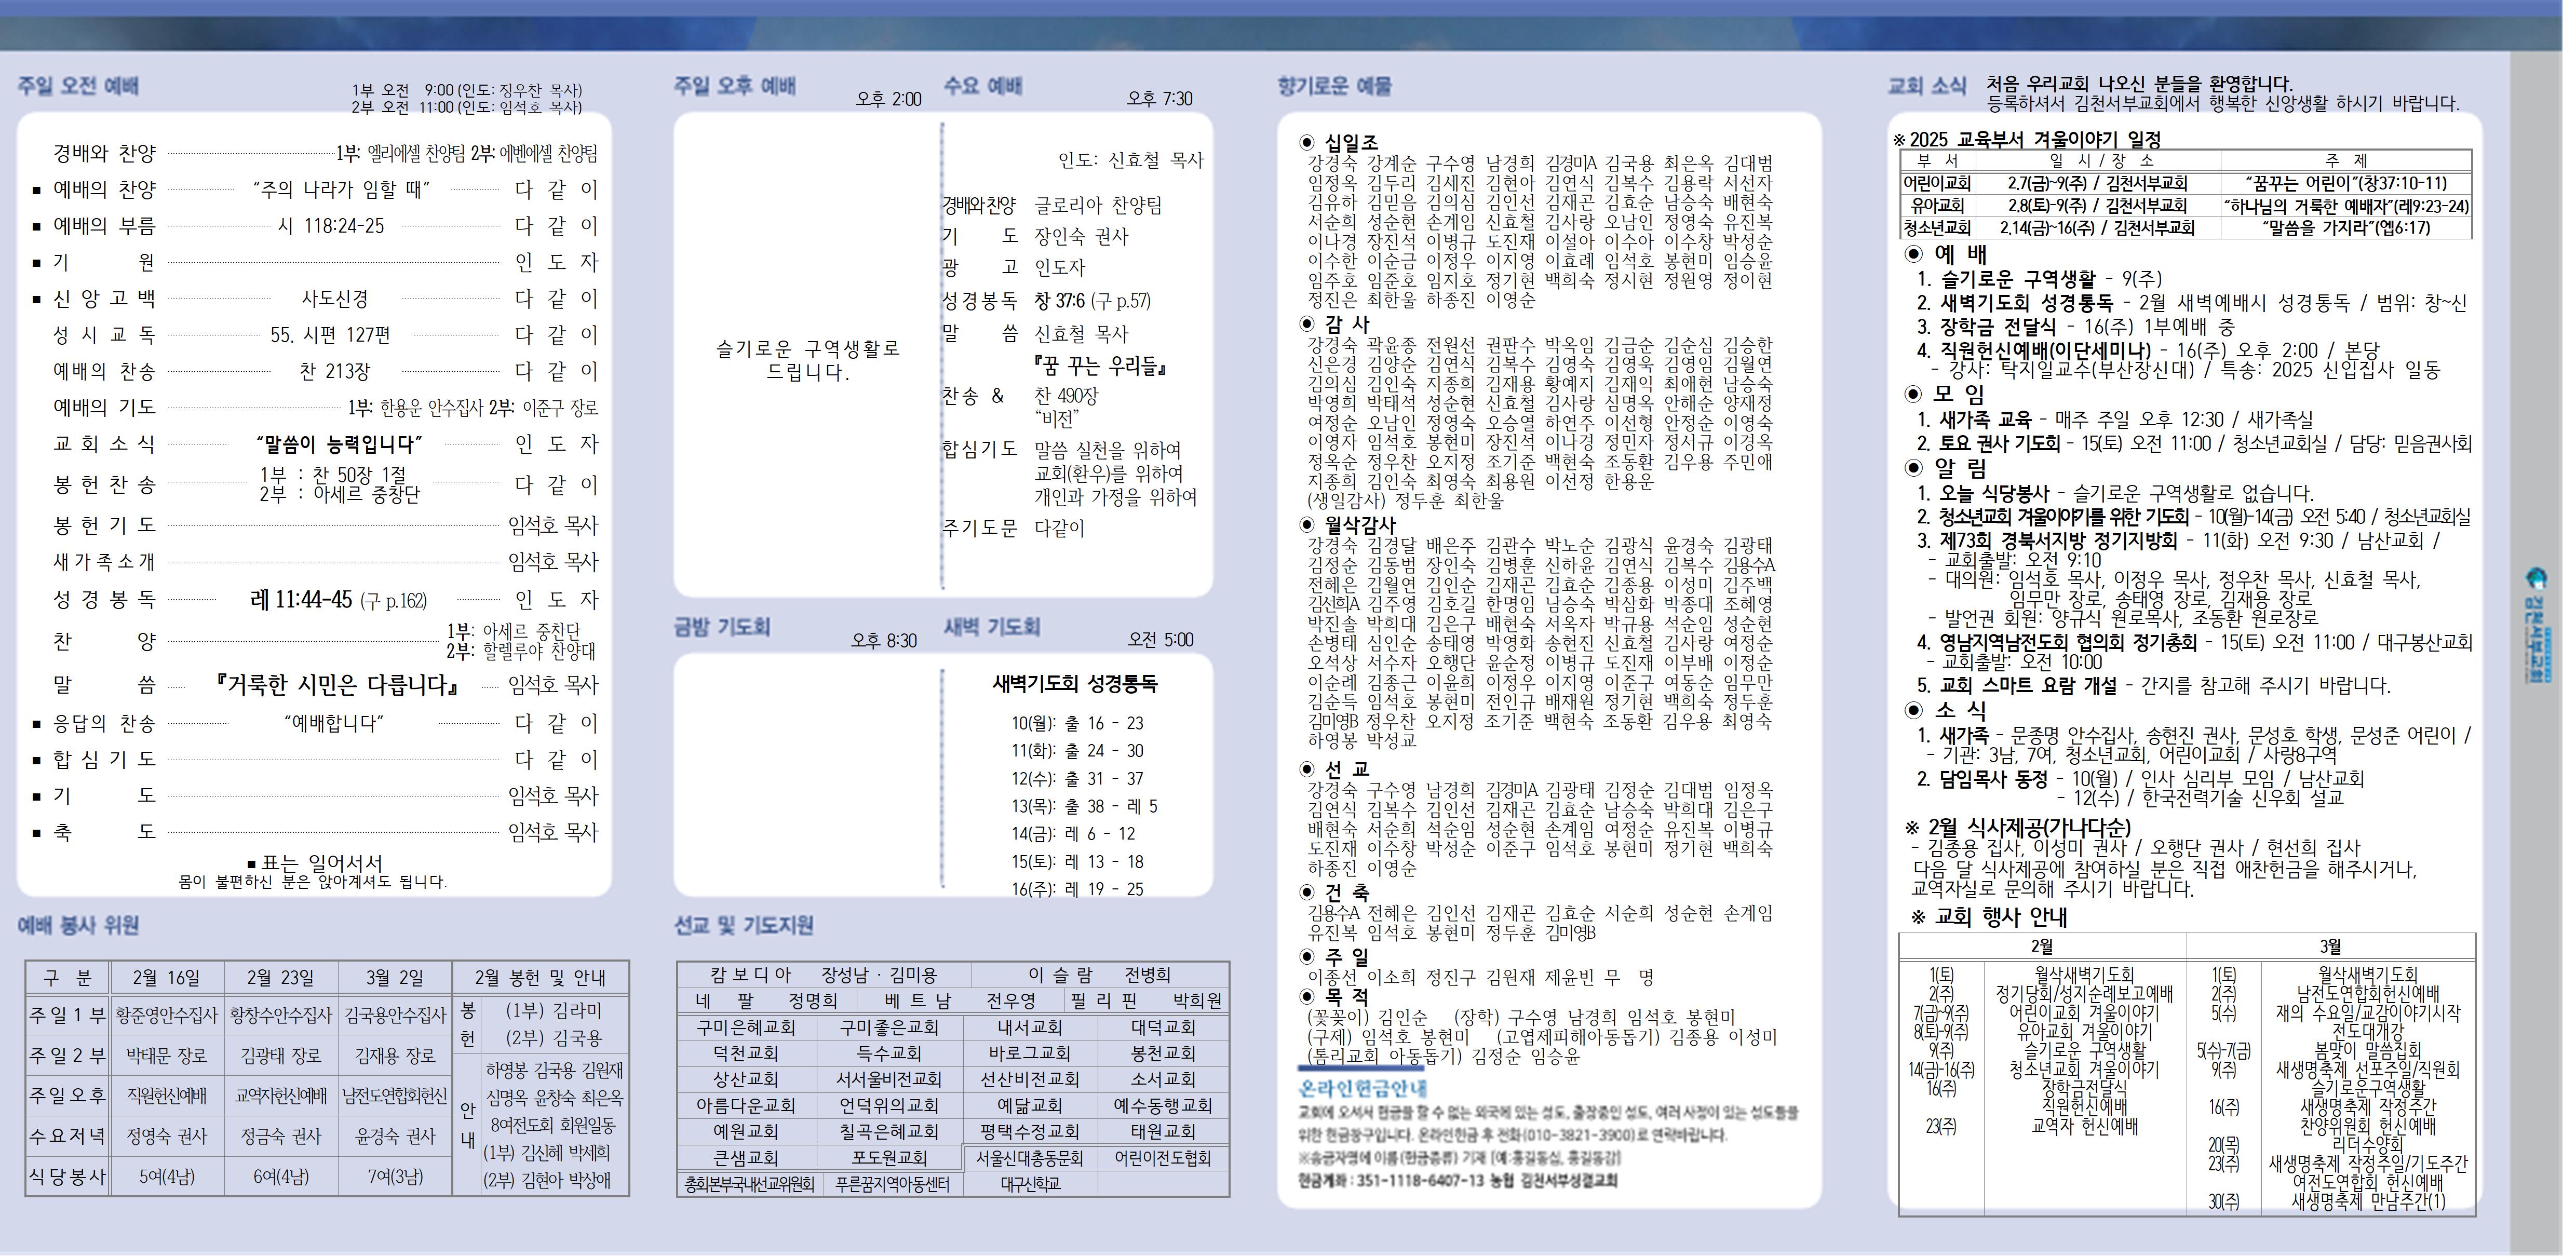
Task: Click '찬 490장' in Wednesday service
Action: [x=1066, y=396]
